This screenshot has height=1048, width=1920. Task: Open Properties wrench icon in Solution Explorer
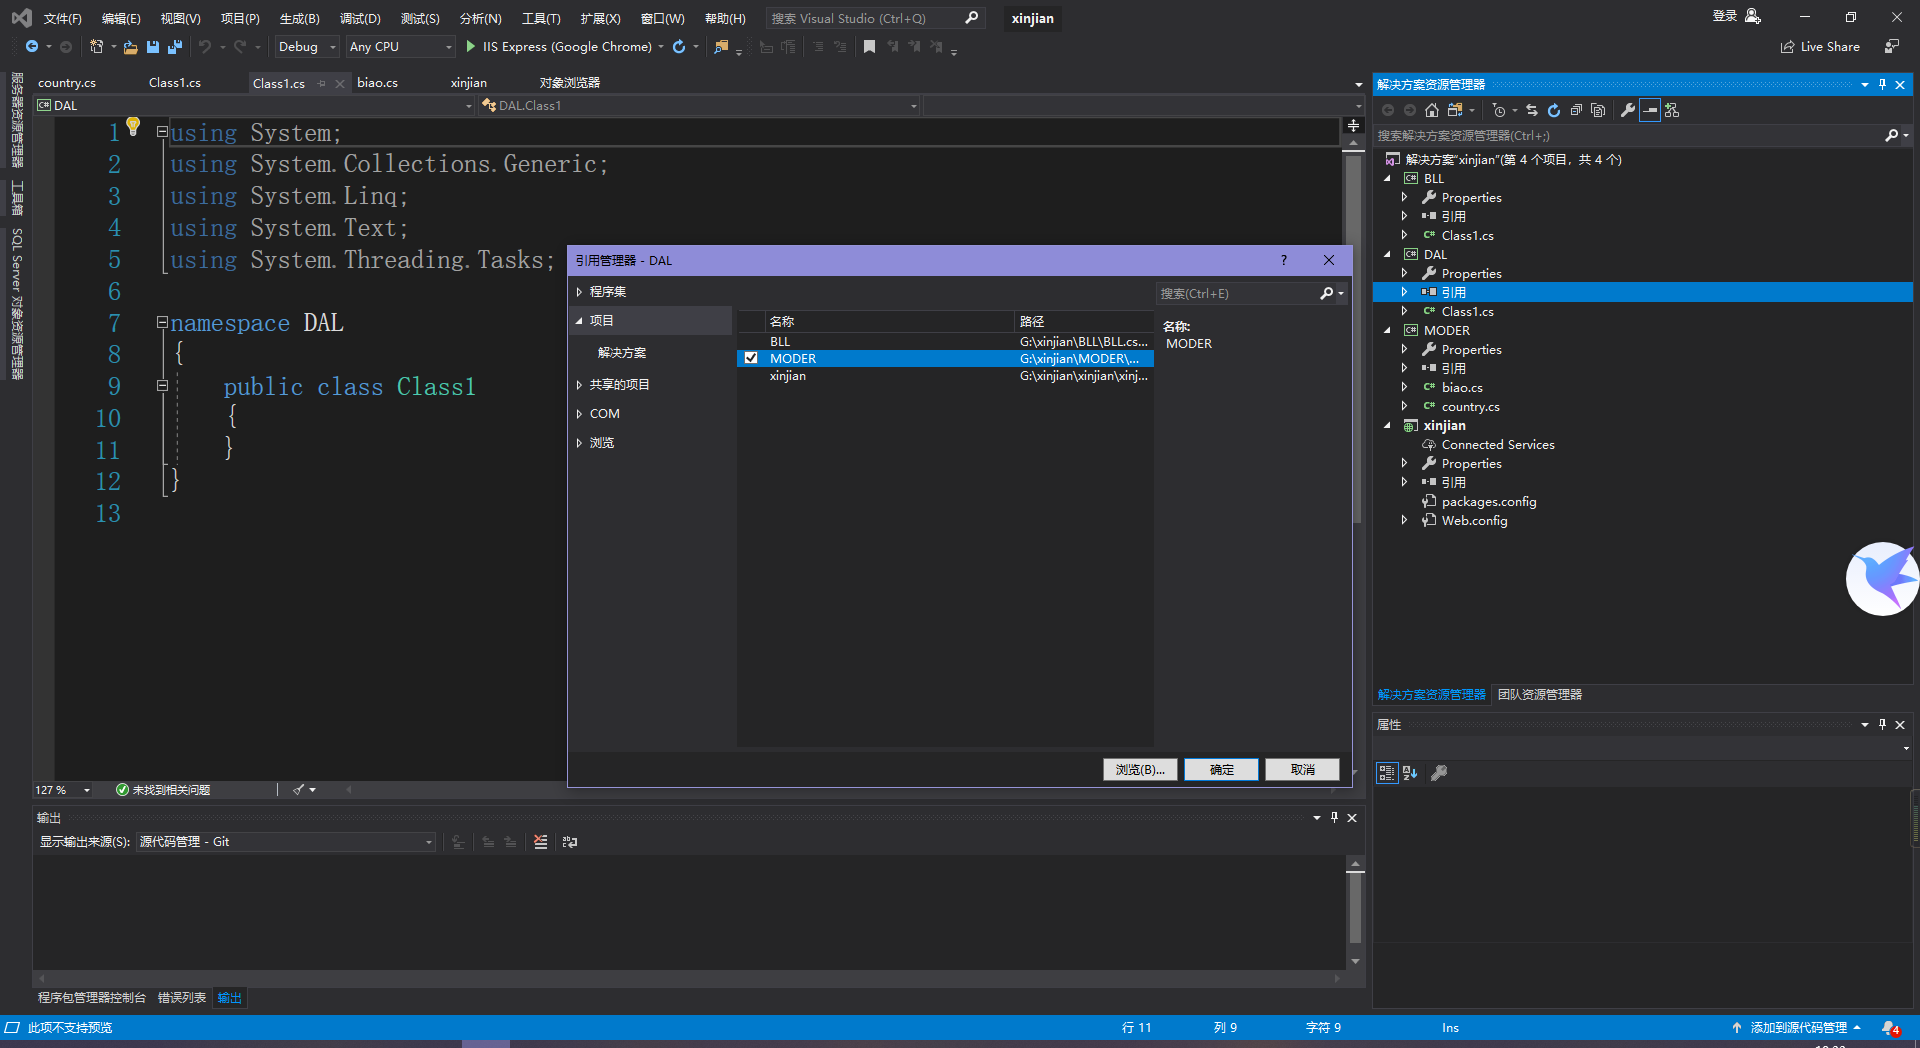[x=1628, y=110]
